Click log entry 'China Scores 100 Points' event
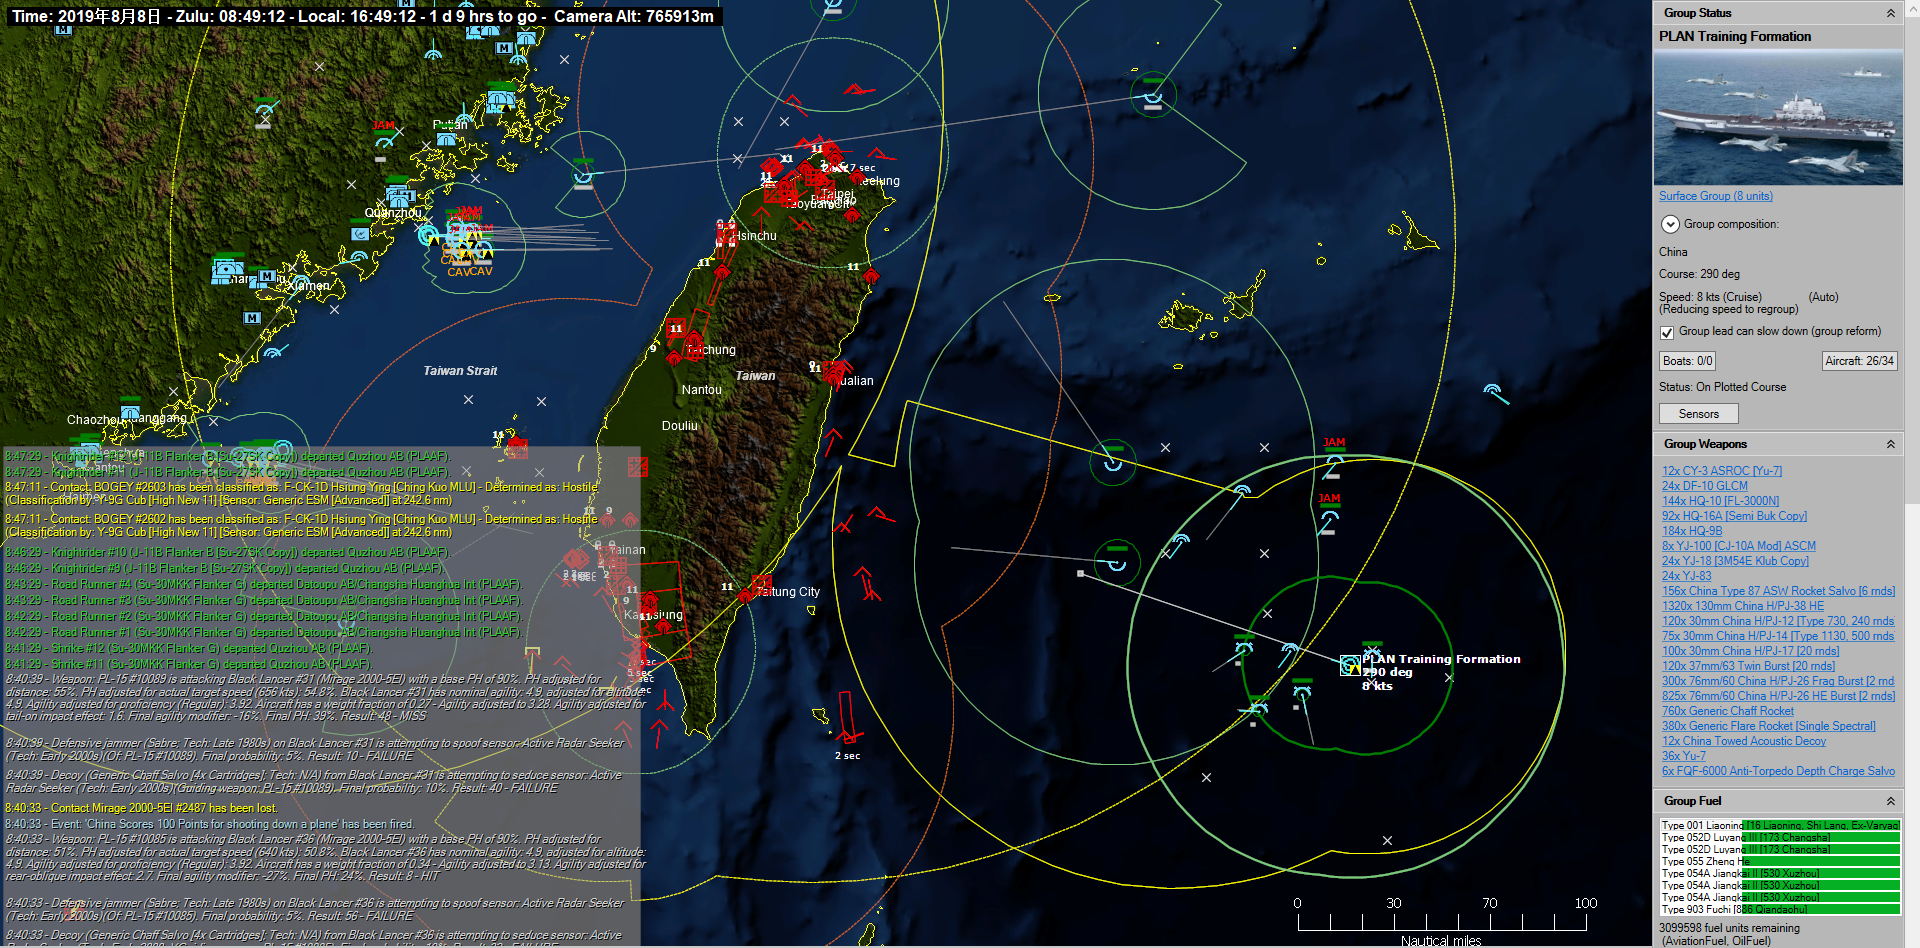This screenshot has width=1920, height=948. pos(210,824)
